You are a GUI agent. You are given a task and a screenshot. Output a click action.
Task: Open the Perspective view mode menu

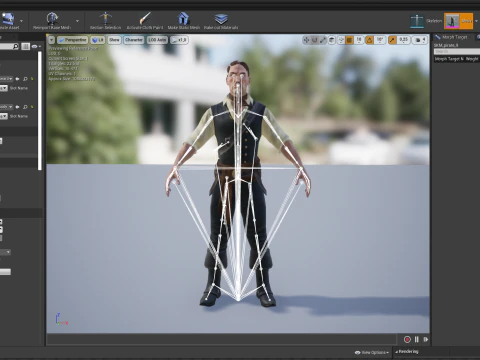(72, 40)
